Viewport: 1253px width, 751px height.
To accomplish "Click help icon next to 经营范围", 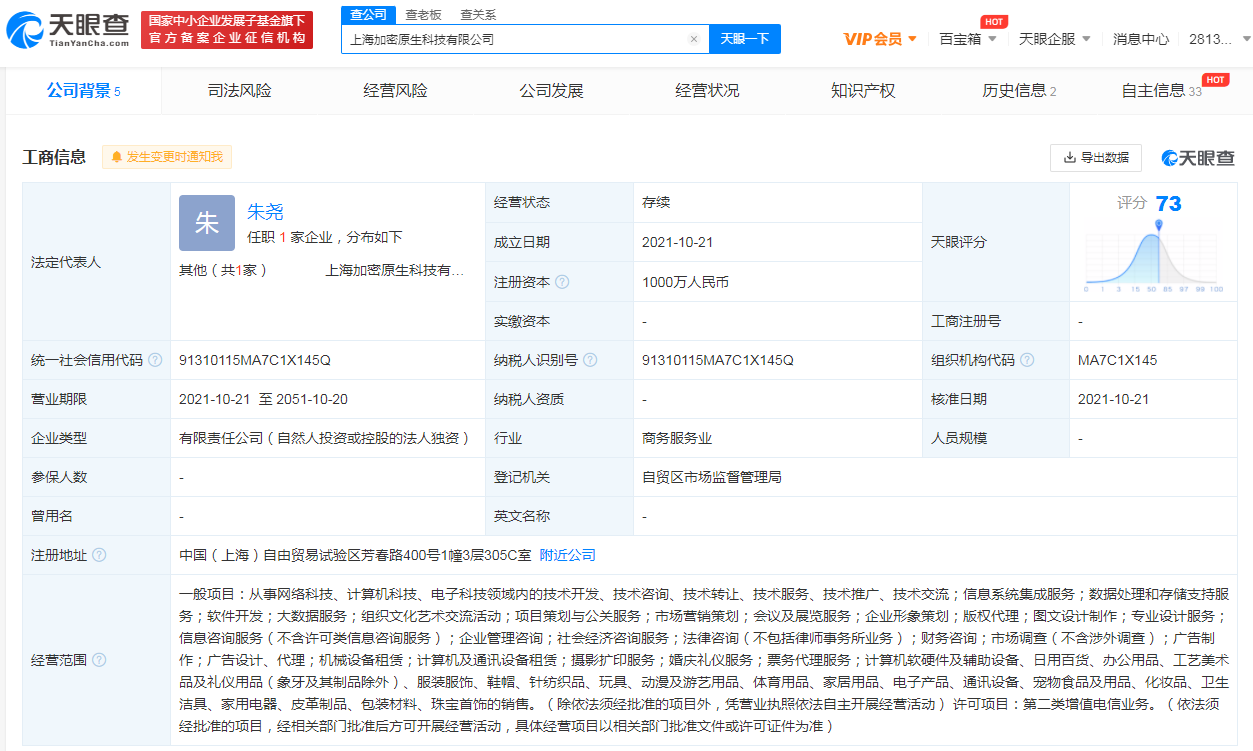I will pos(99,660).
